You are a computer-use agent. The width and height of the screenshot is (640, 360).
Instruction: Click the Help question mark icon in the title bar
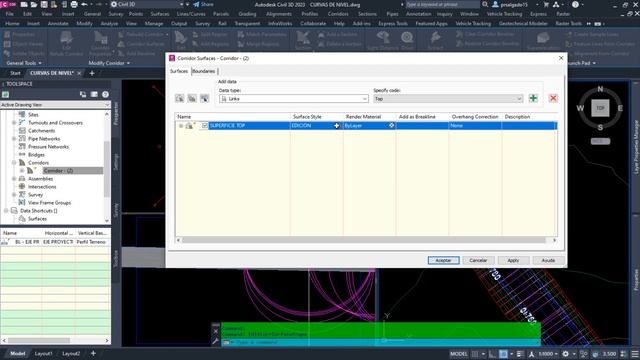click(x=575, y=4)
